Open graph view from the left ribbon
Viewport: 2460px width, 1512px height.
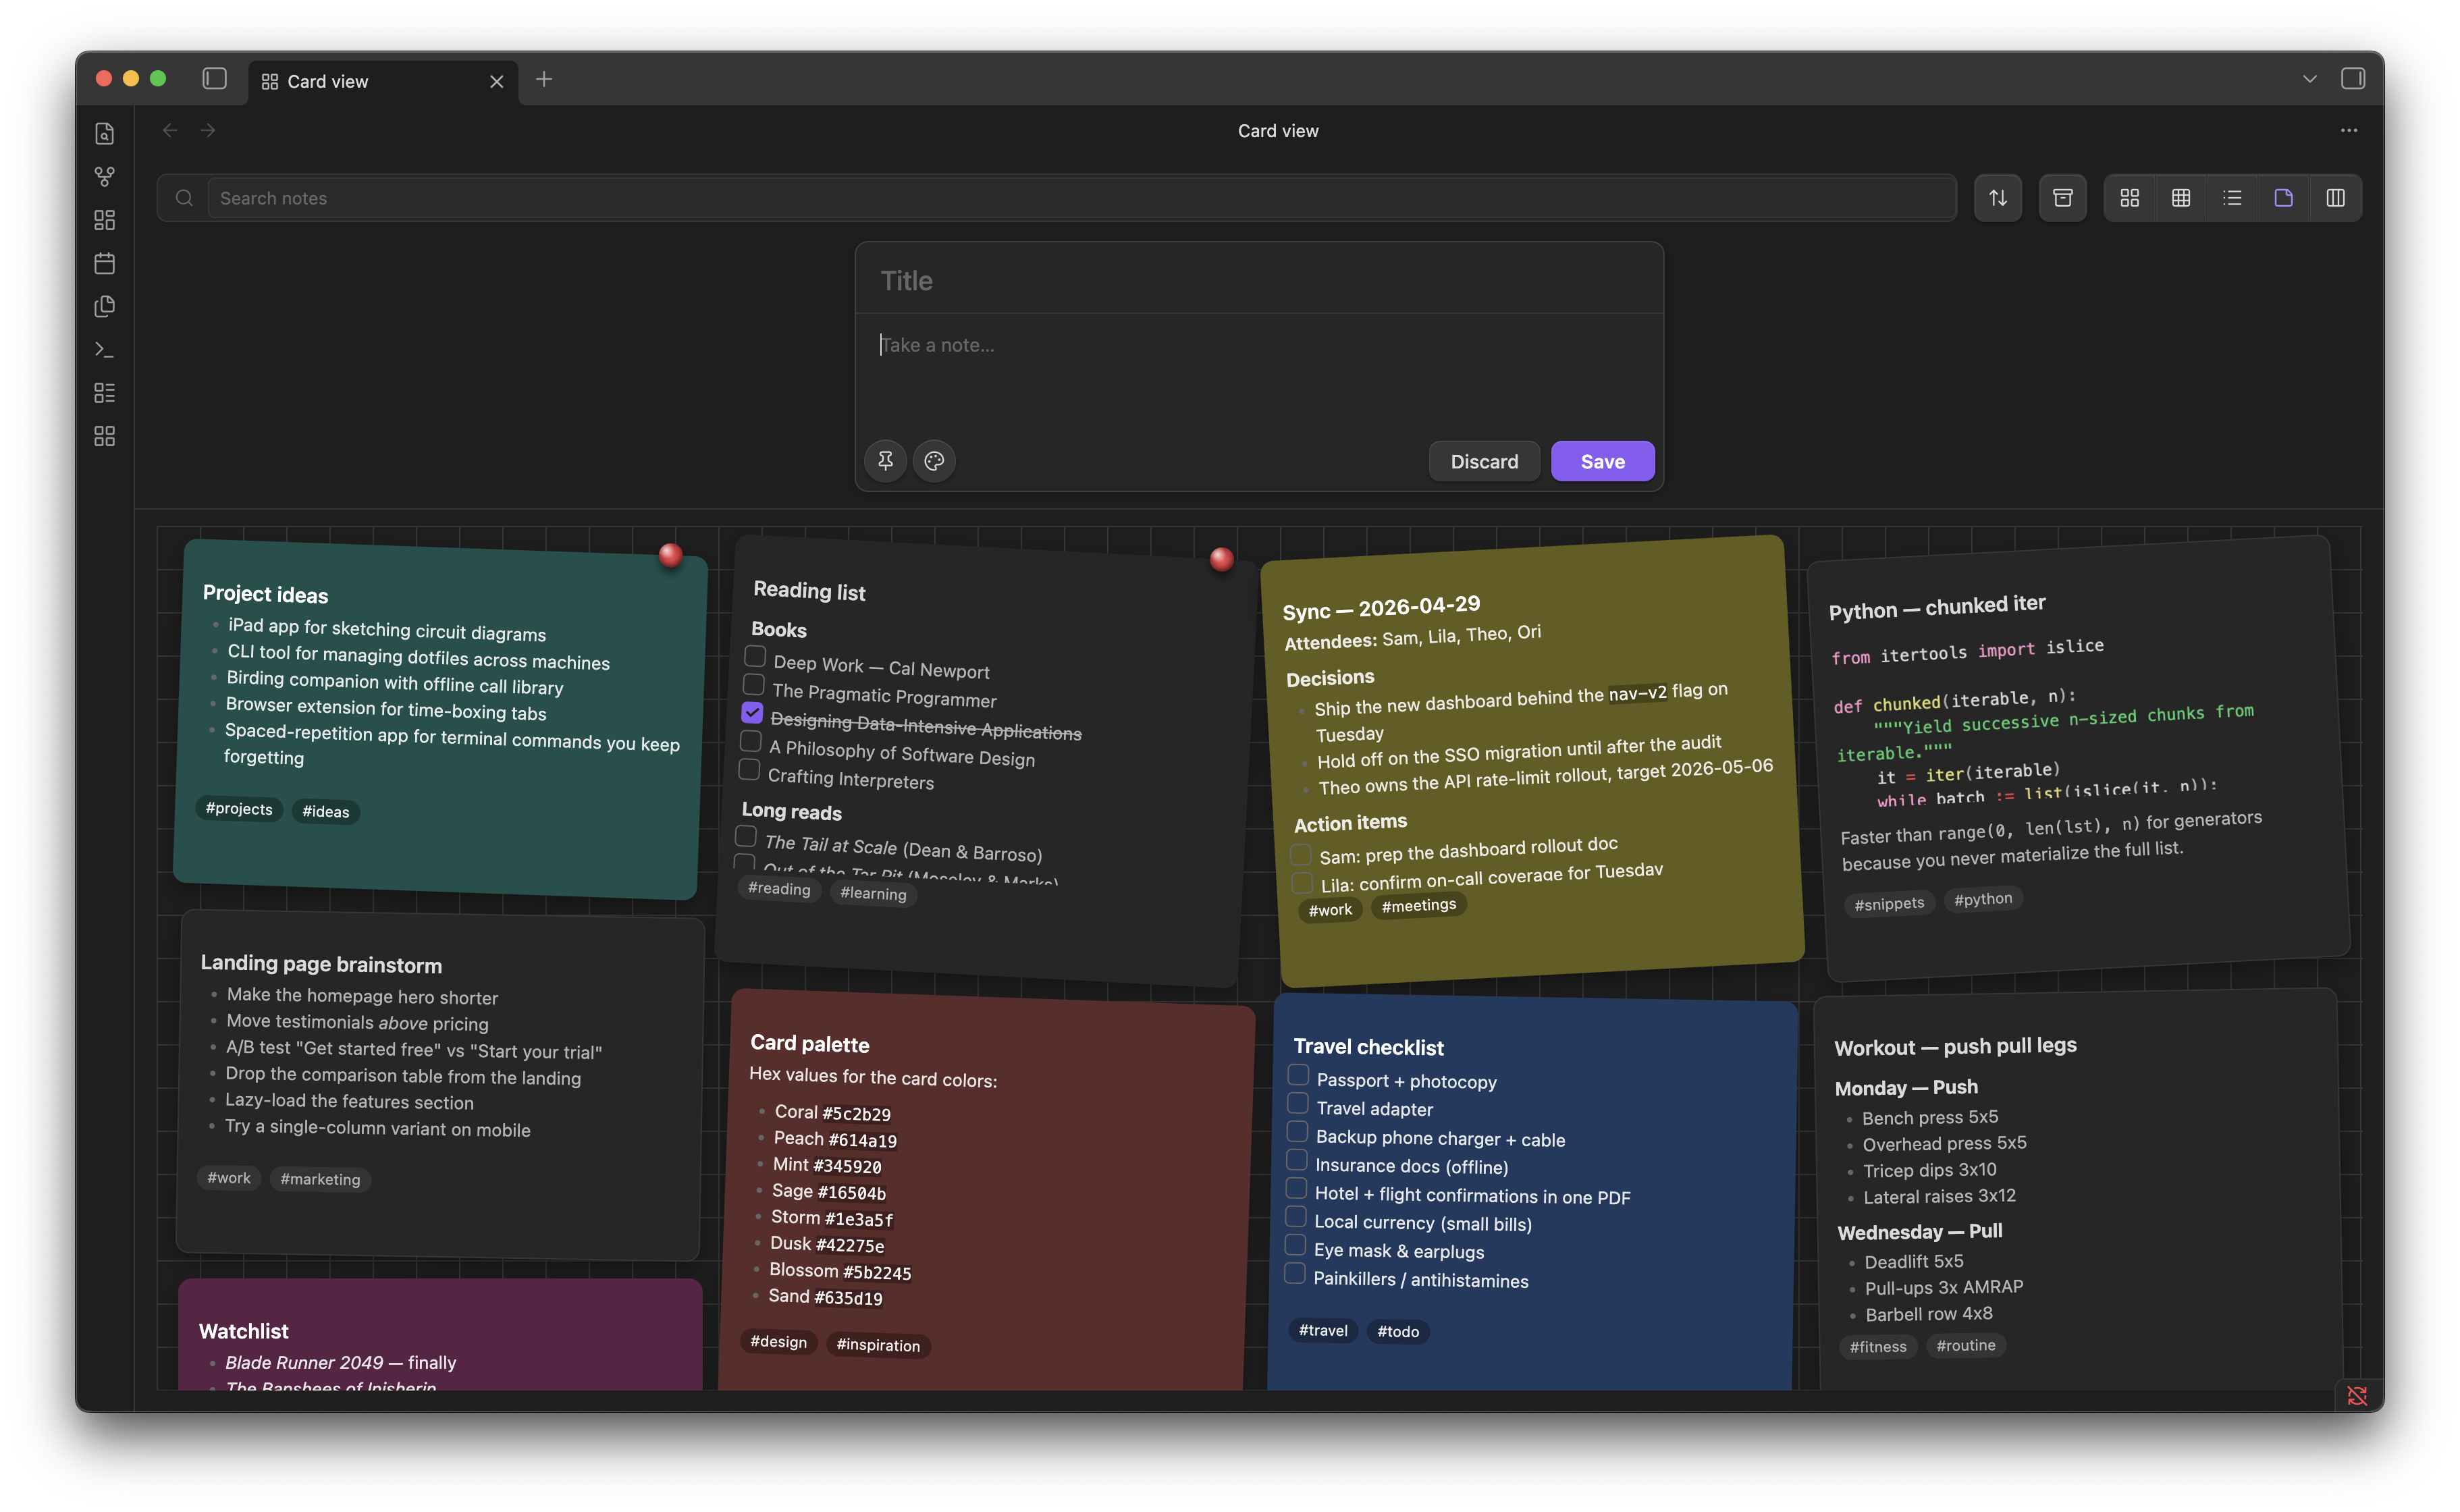[x=104, y=177]
